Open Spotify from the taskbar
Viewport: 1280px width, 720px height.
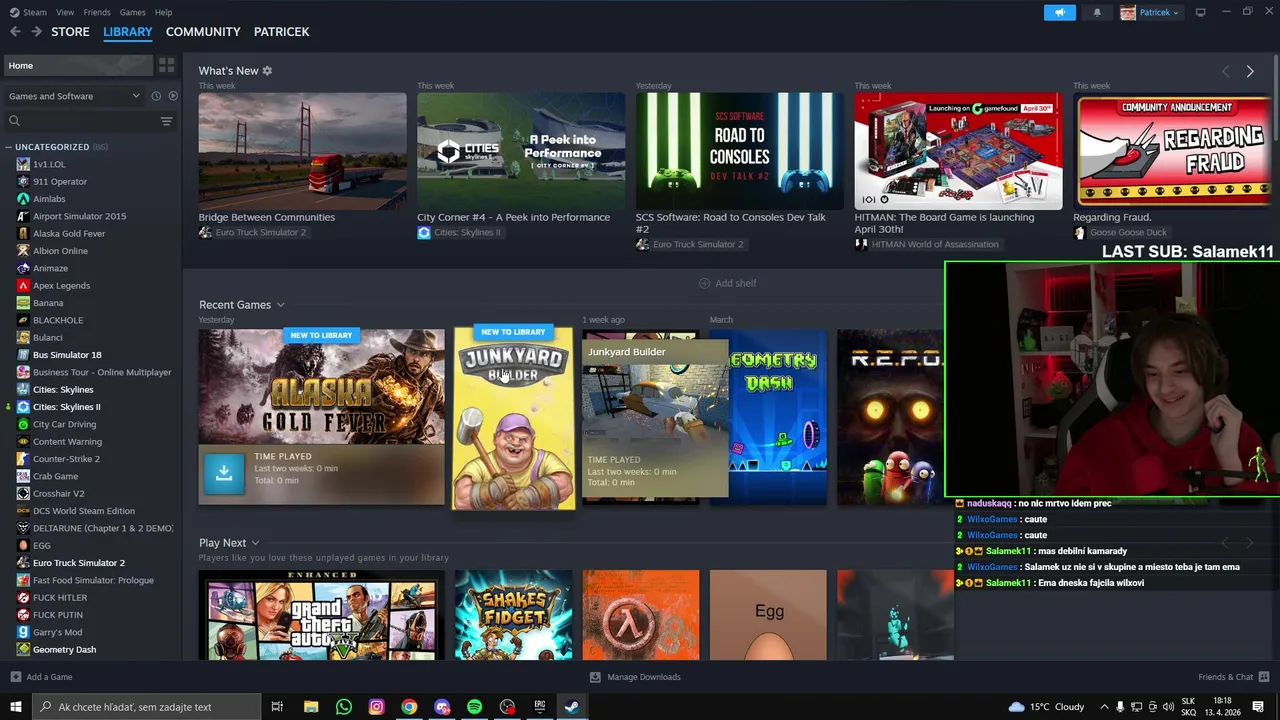[474, 707]
